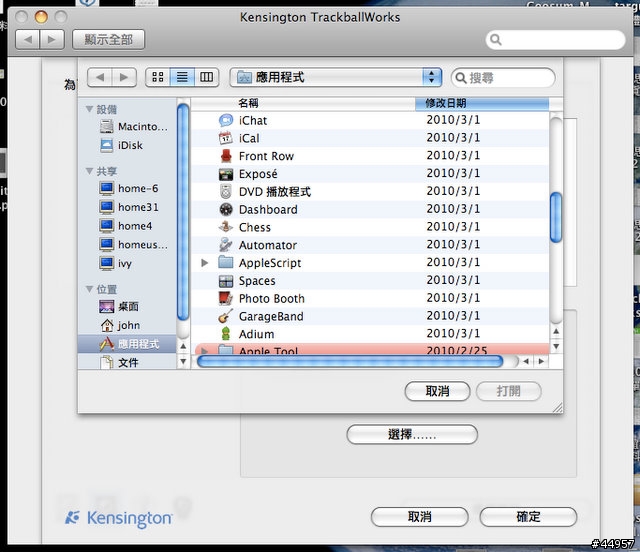This screenshot has height=552, width=640.
Task: Open the 應用程式 location popup menu
Action: 336,77
